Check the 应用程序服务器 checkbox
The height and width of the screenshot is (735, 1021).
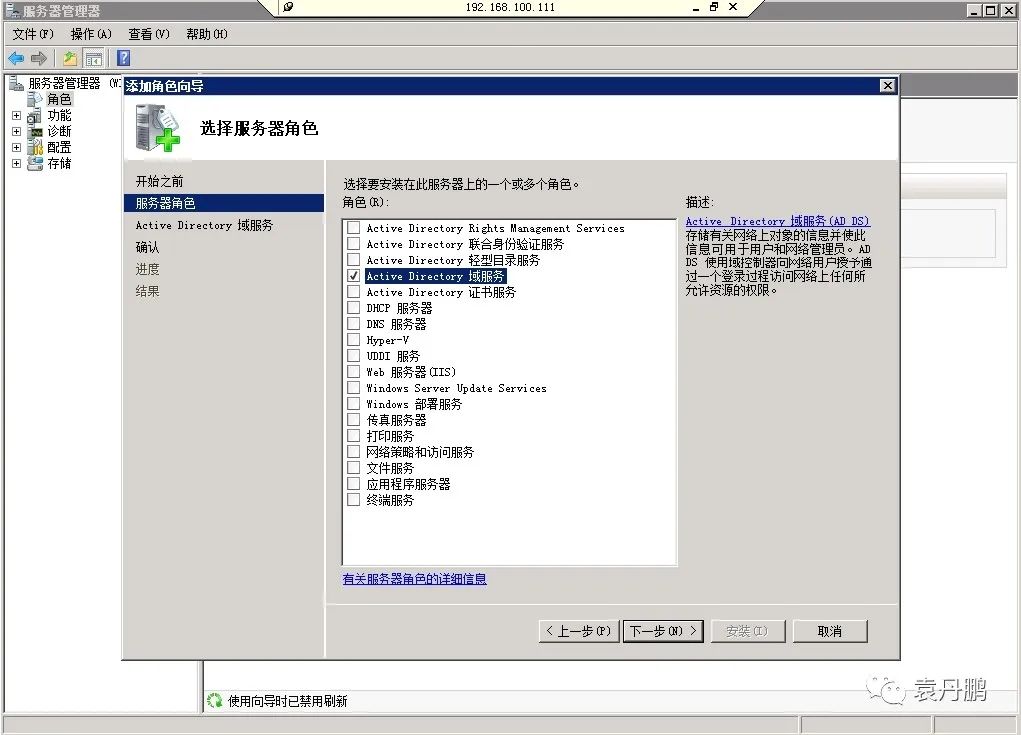(x=354, y=484)
